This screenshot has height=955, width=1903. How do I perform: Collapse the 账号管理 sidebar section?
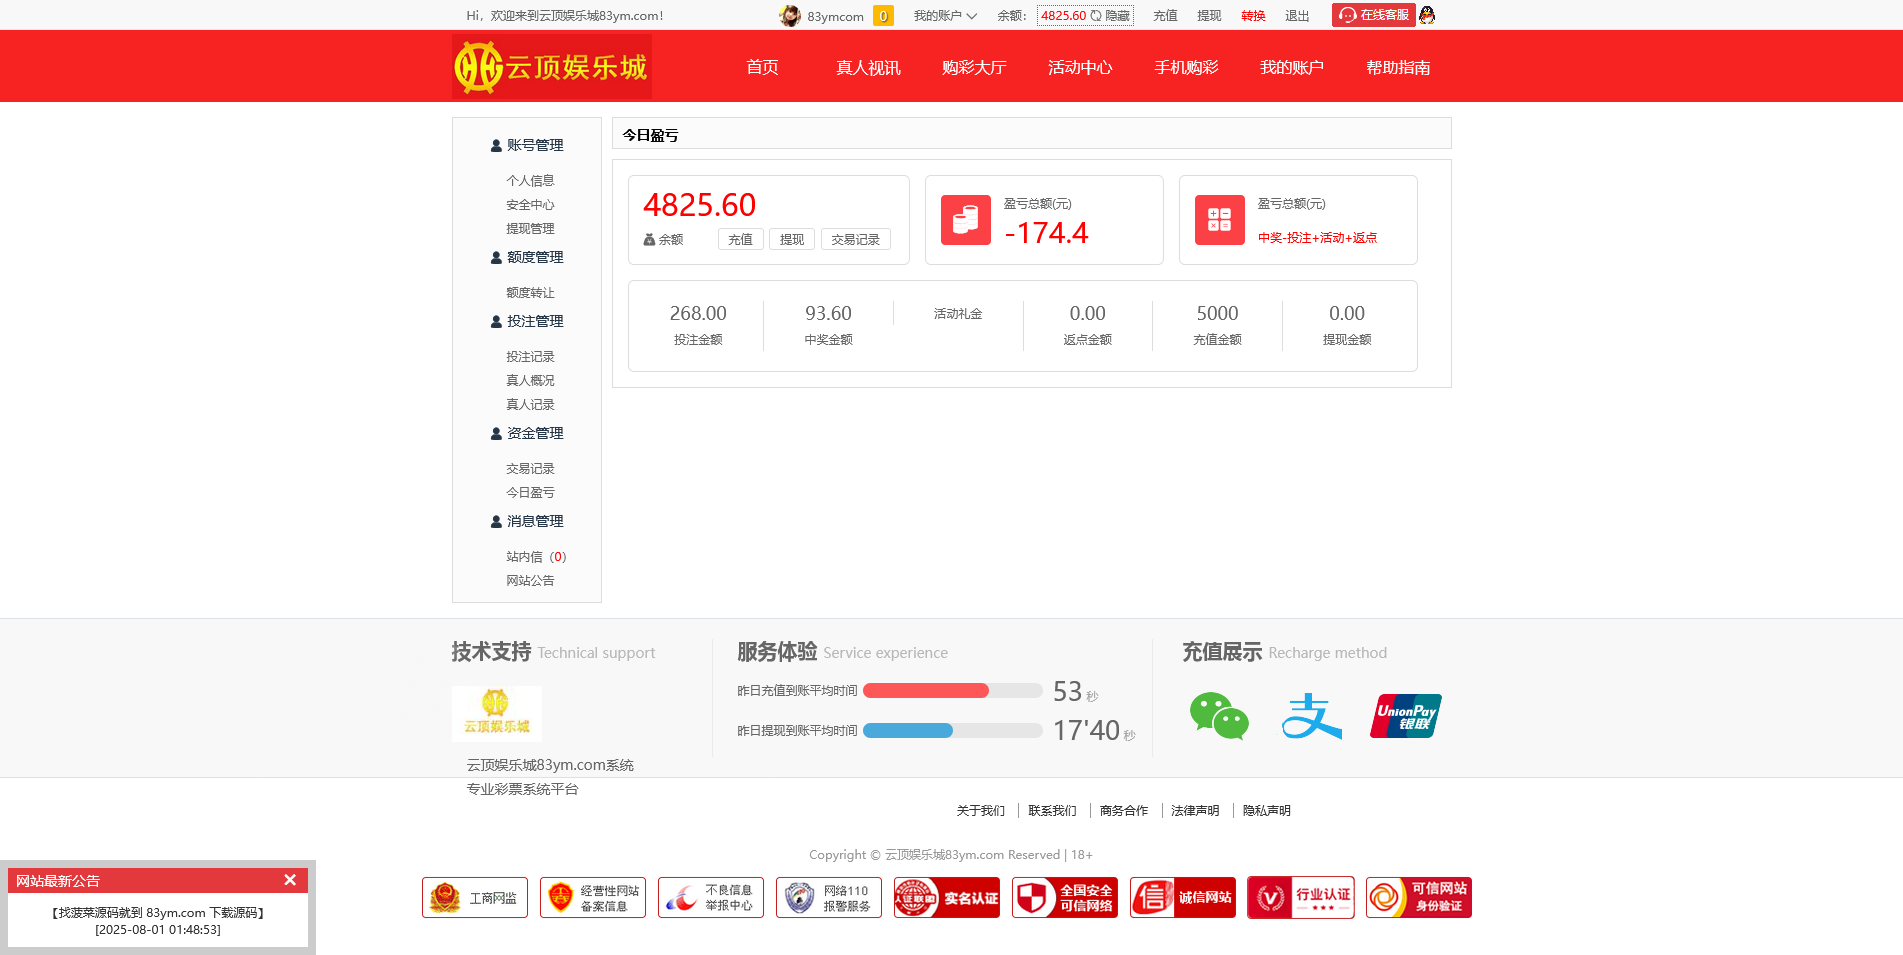click(527, 145)
